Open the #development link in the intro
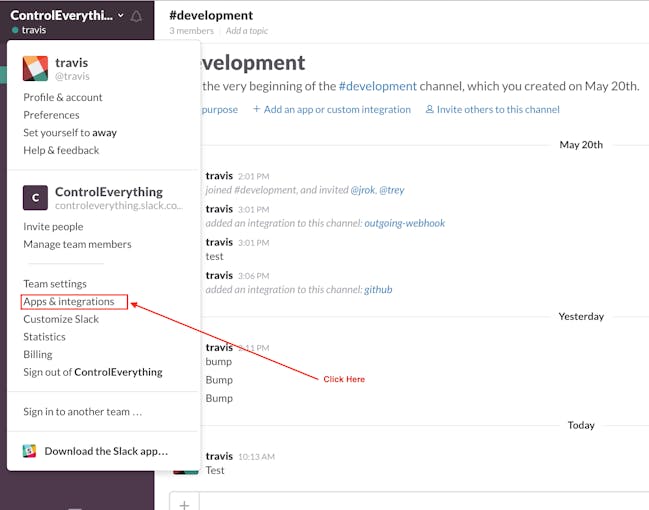 pyautogui.click(x=377, y=86)
